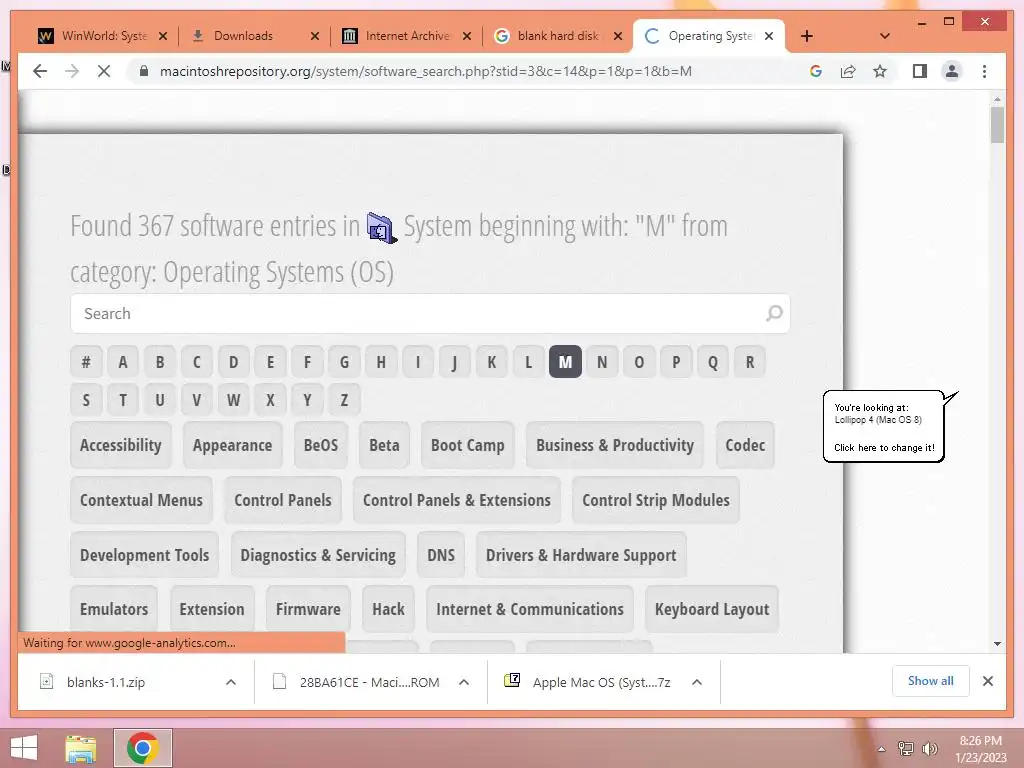Click the site lock icon
Screen dimensions: 1024x768
143,71
